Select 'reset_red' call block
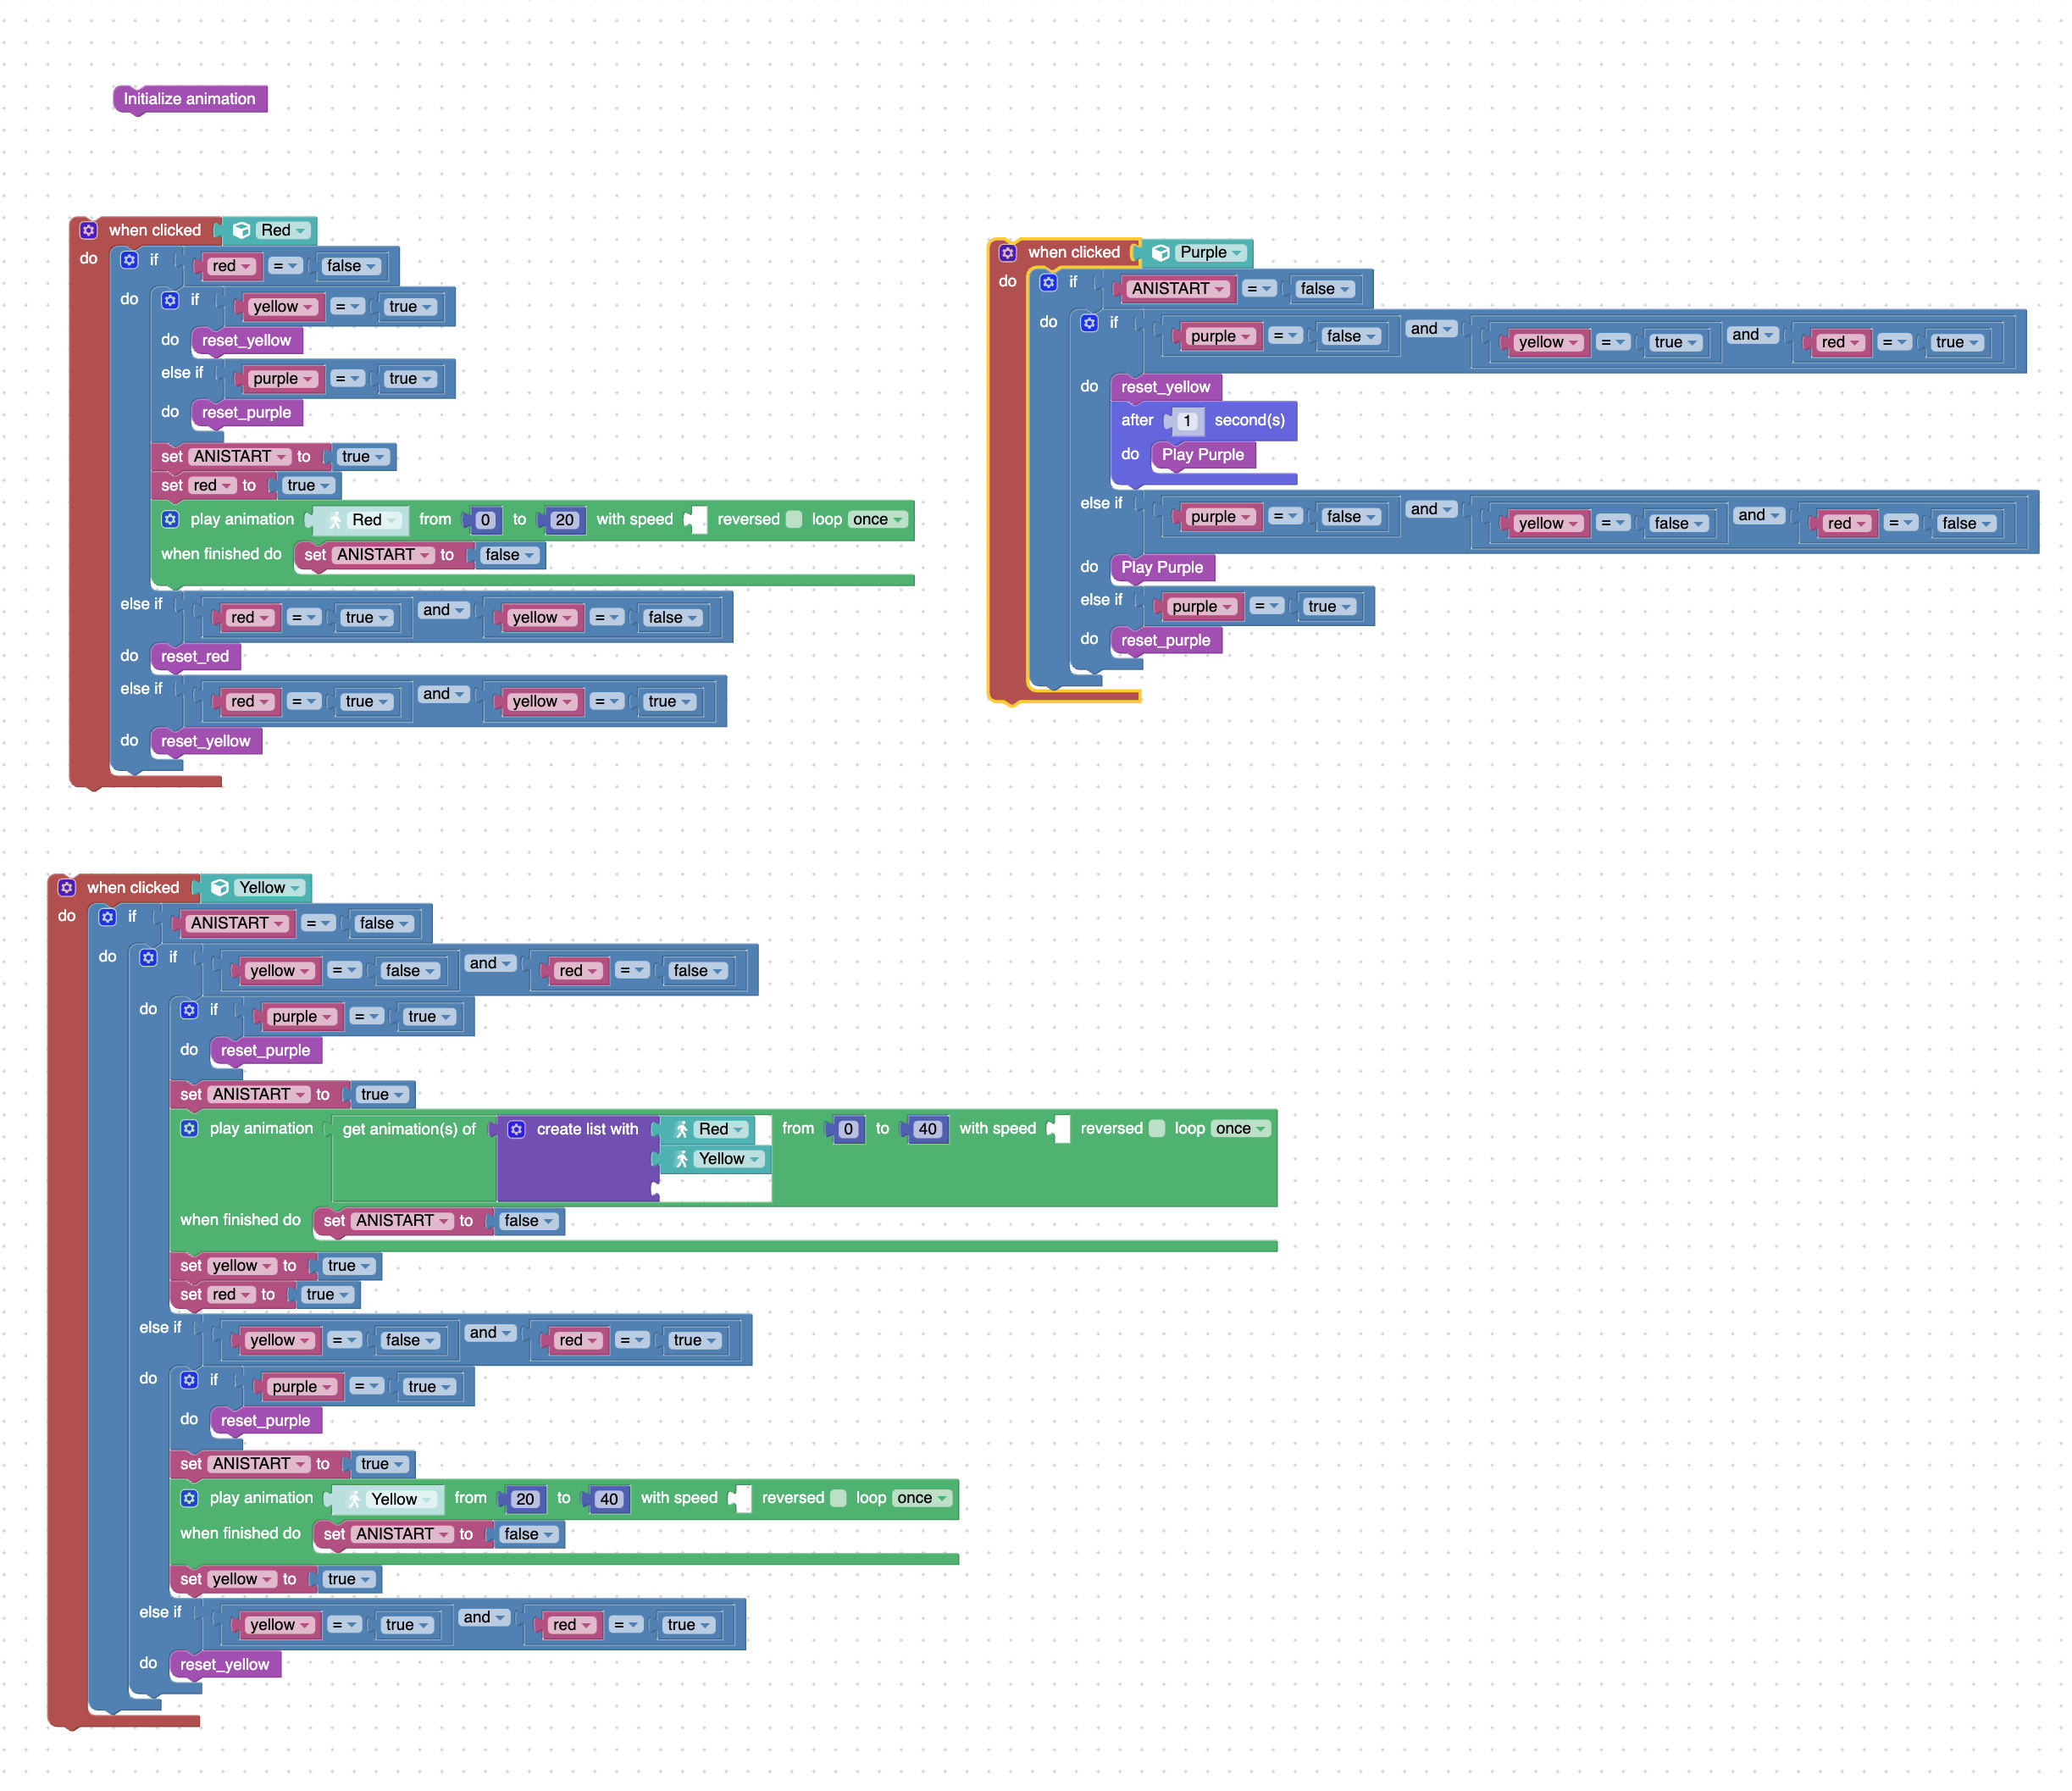The image size is (2072, 1791). pyautogui.click(x=195, y=656)
